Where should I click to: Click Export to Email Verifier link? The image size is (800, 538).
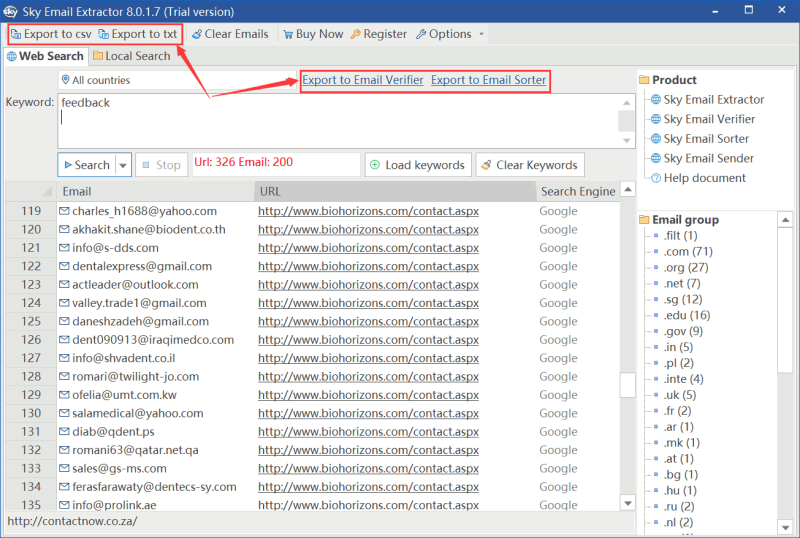363,80
